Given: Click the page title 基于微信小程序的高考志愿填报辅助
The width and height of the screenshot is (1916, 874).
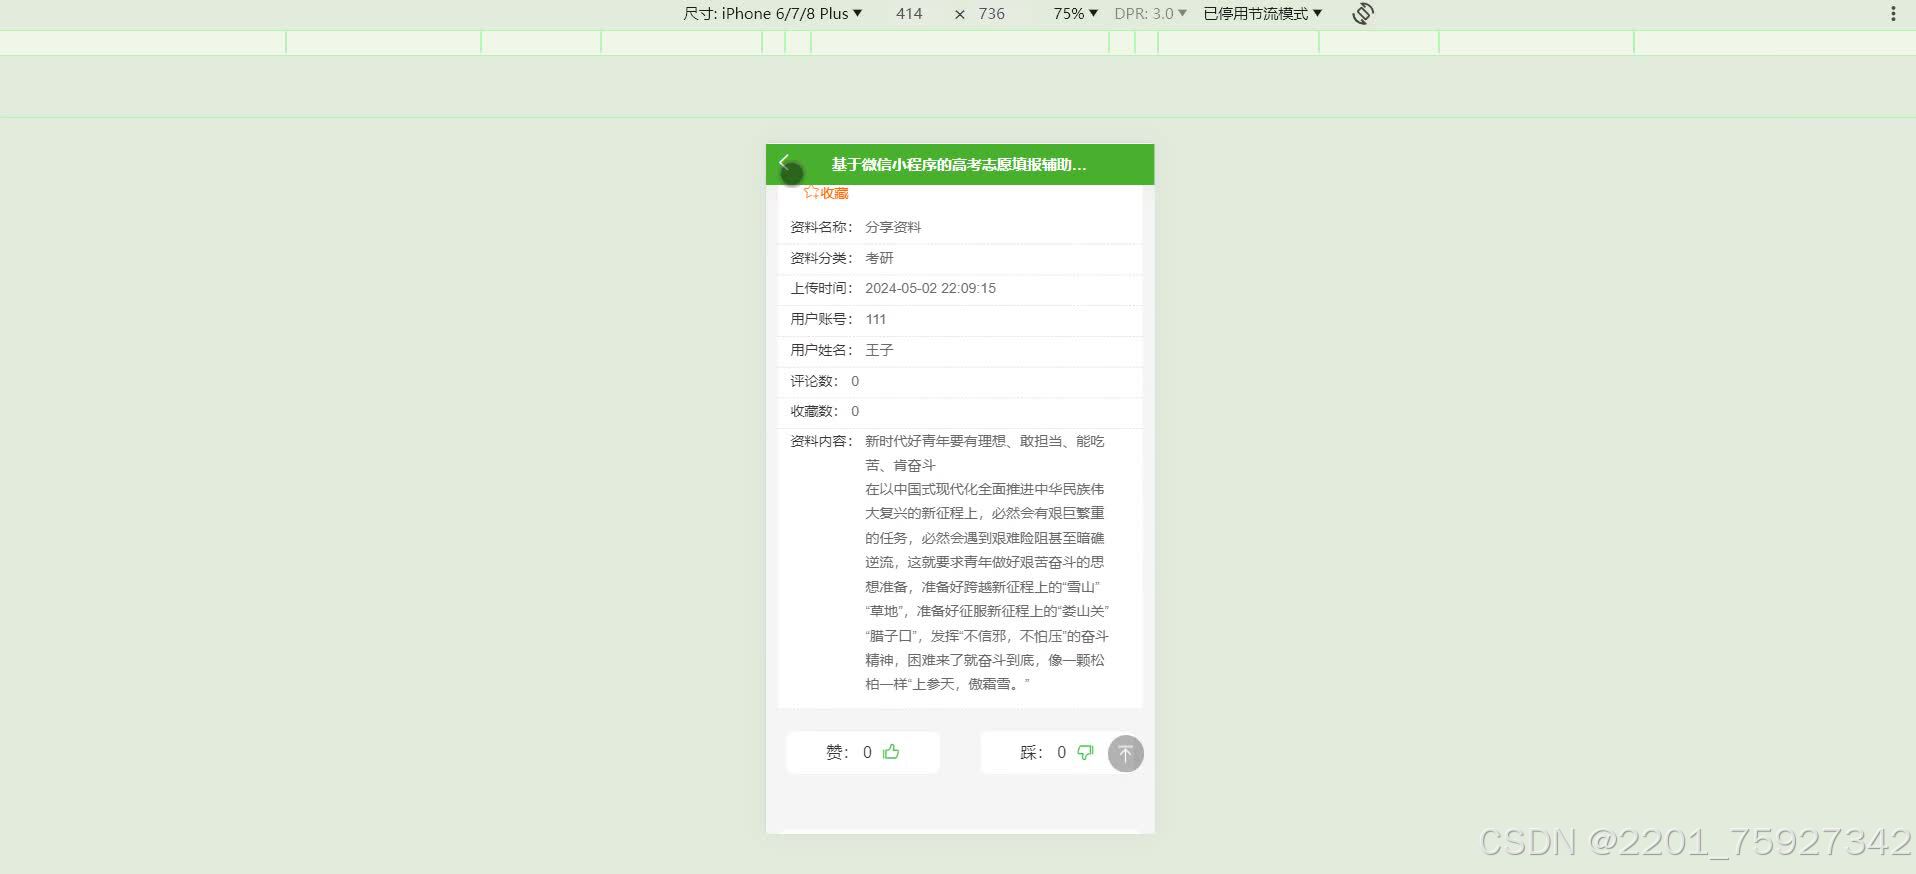Looking at the screenshot, I should pos(959,164).
